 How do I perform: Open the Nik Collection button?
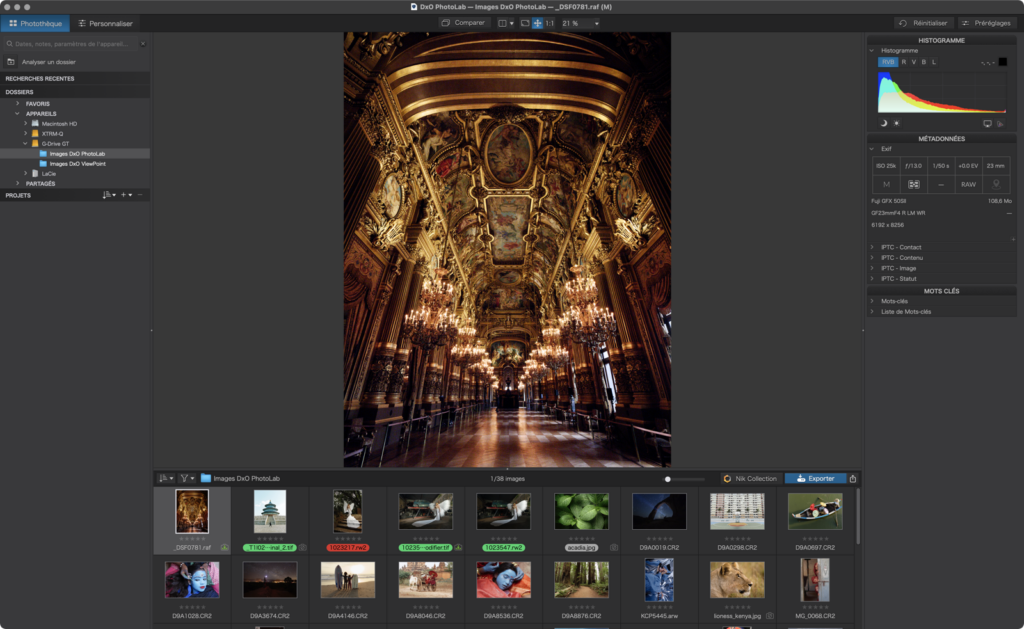(x=750, y=479)
